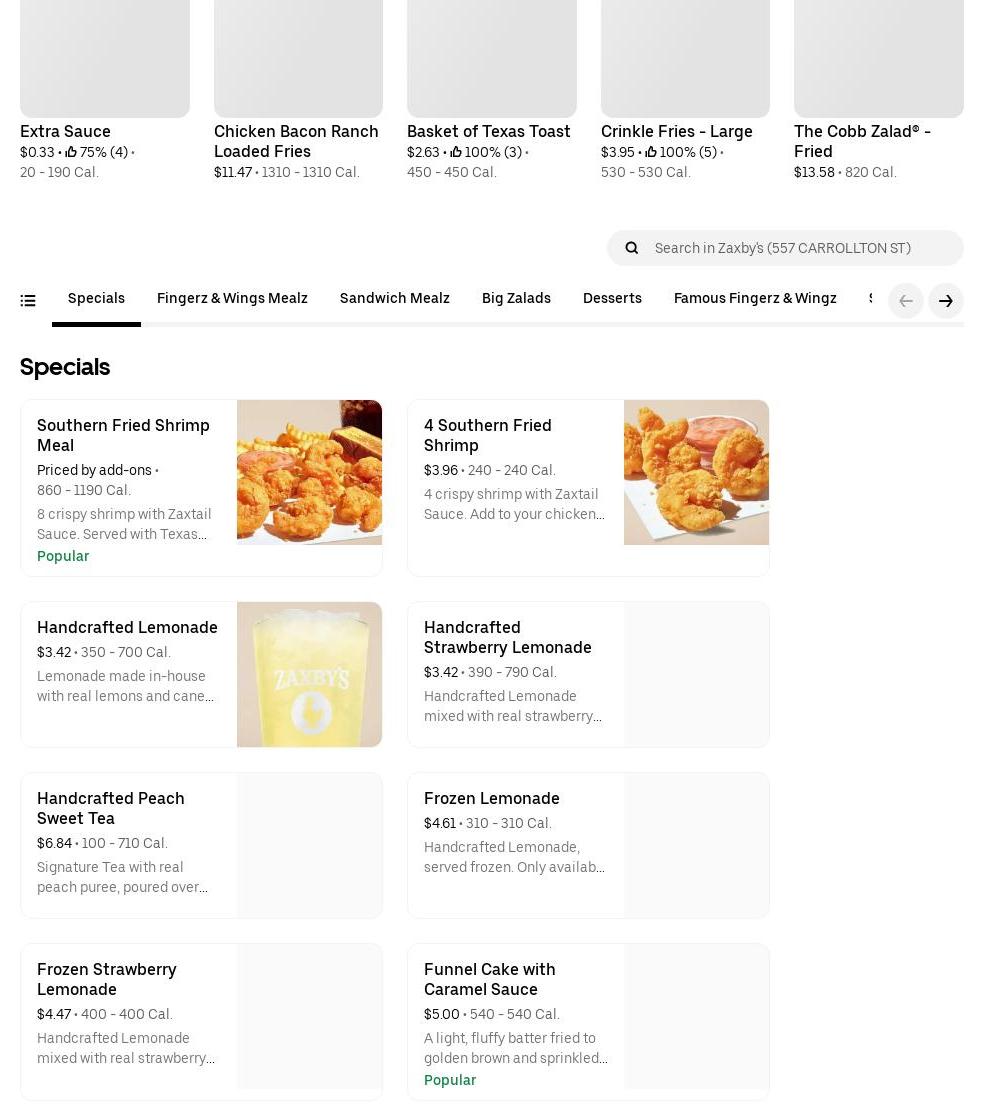Select Famous Fingerz & Wingz tab

[x=755, y=298]
